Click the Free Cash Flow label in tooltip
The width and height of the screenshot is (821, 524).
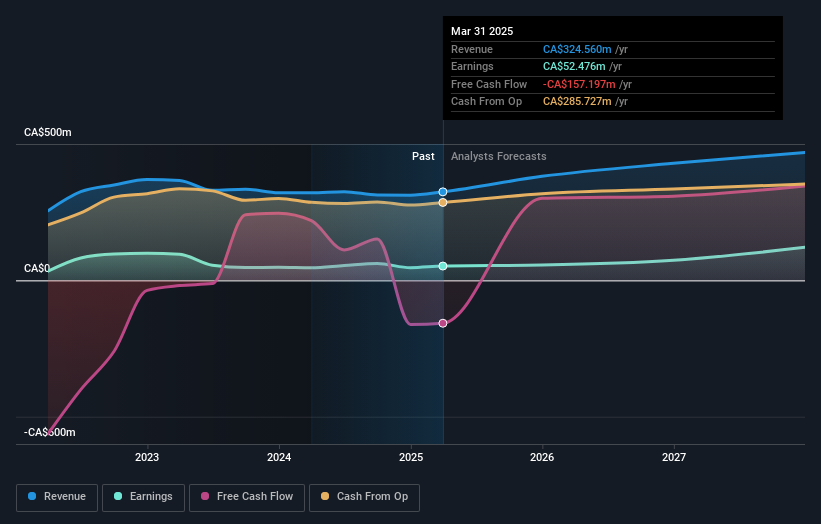click(x=489, y=84)
